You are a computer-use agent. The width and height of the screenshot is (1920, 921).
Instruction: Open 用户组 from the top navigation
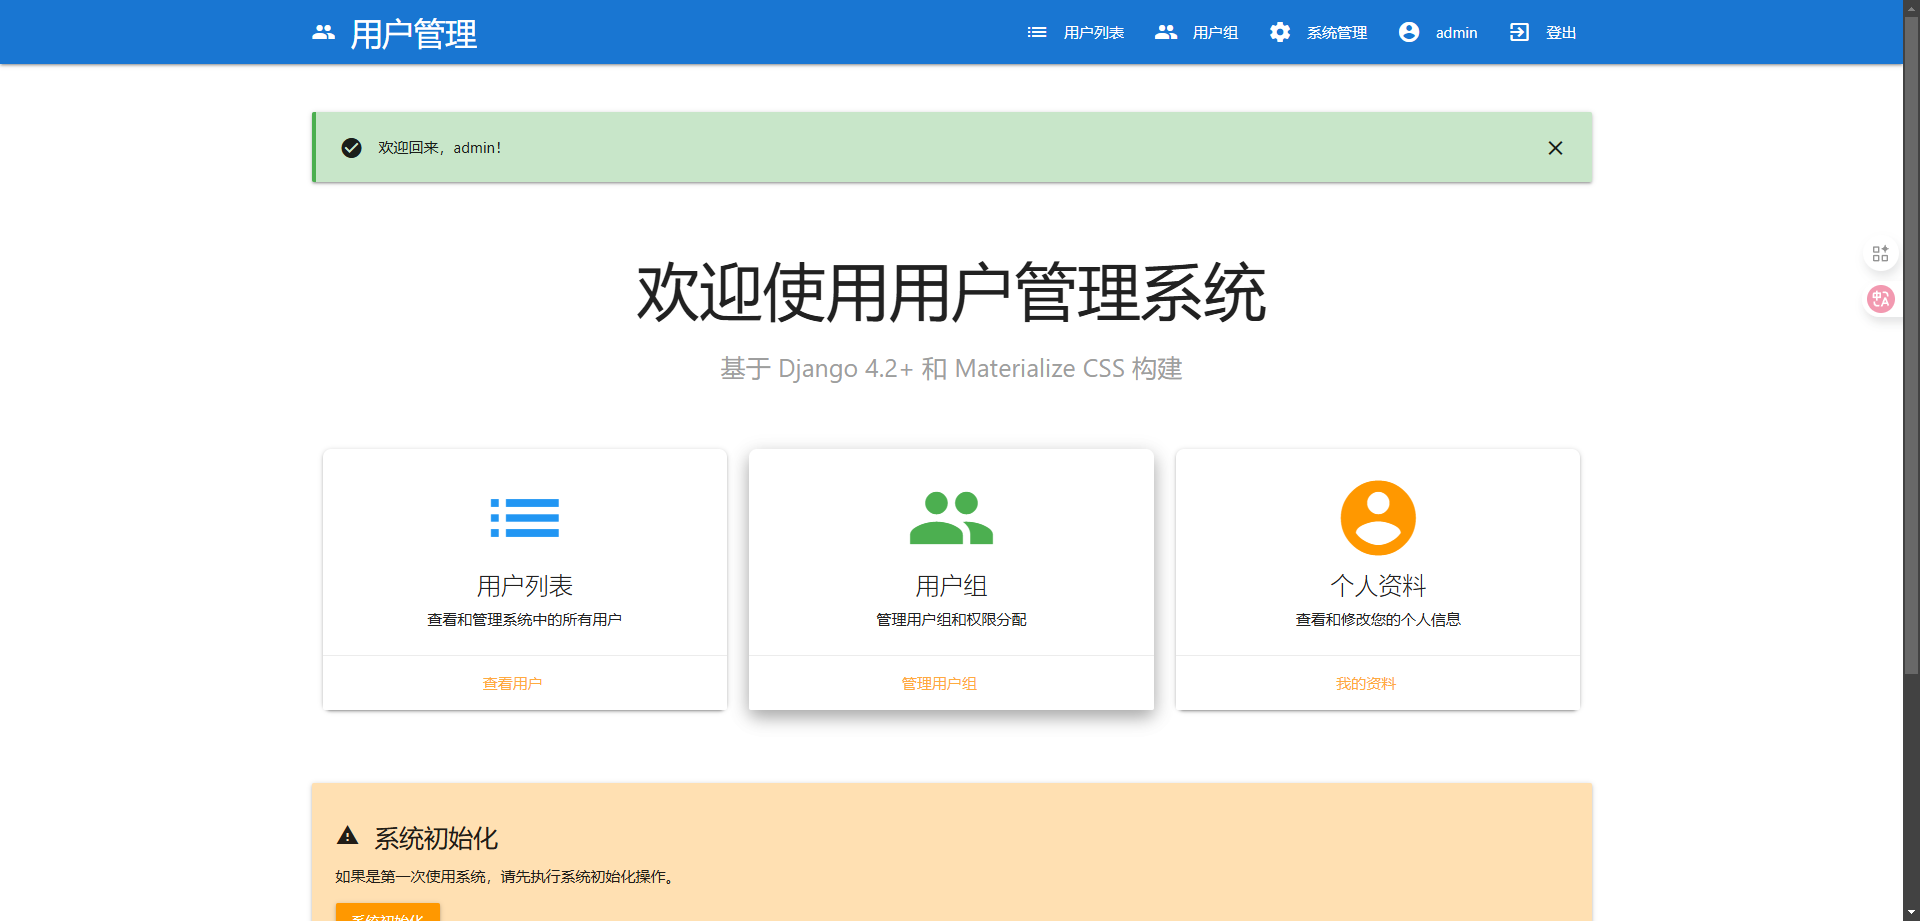[1215, 33]
